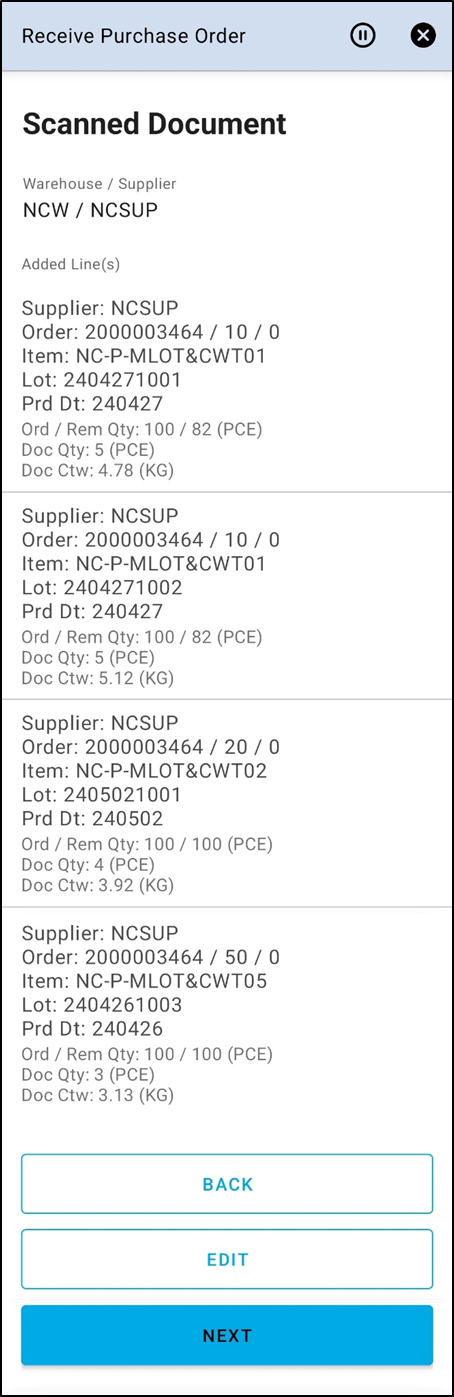Image resolution: width=454 pixels, height=1397 pixels.
Task: Tap the EDIT button
Action: tap(227, 1259)
